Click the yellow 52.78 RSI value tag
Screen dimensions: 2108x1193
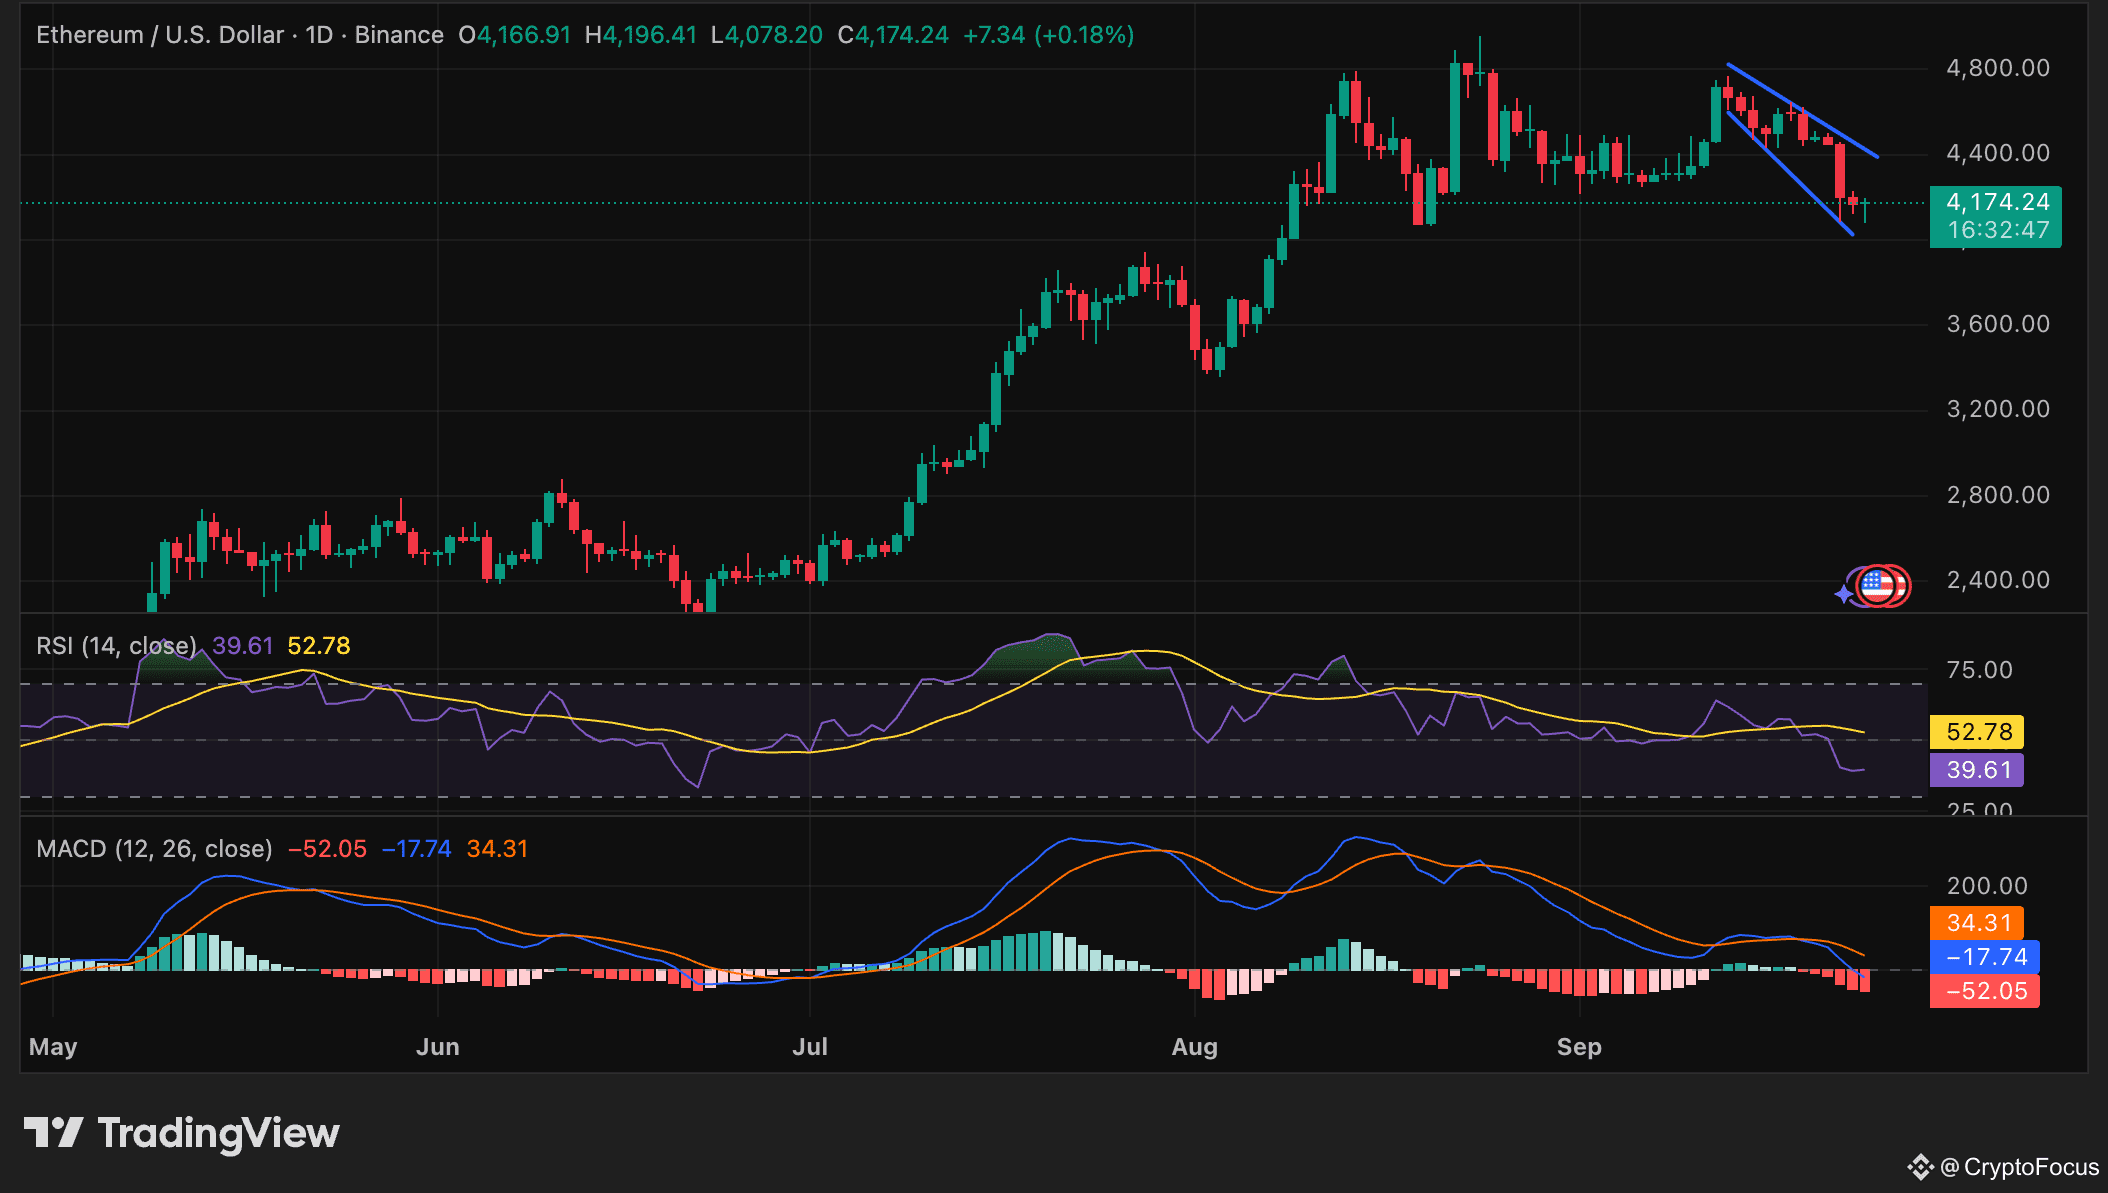click(x=1977, y=732)
